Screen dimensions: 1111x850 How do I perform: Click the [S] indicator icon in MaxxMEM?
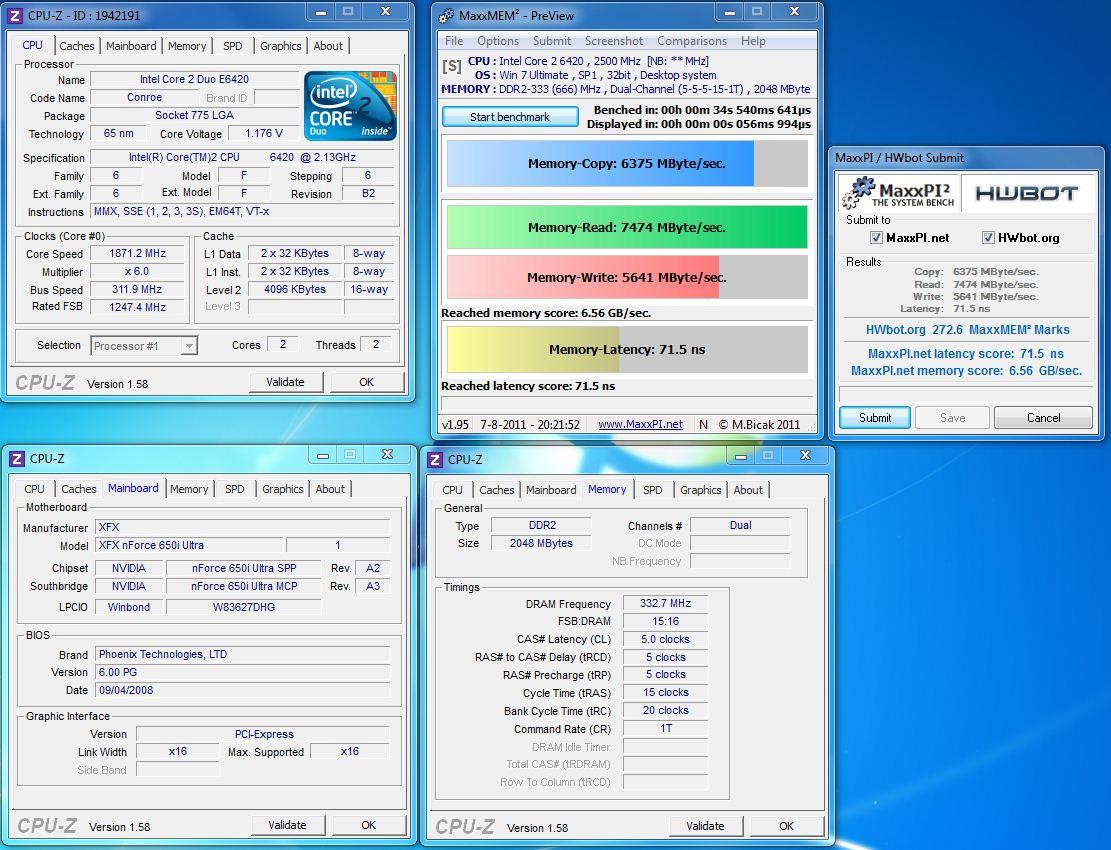tap(451, 67)
